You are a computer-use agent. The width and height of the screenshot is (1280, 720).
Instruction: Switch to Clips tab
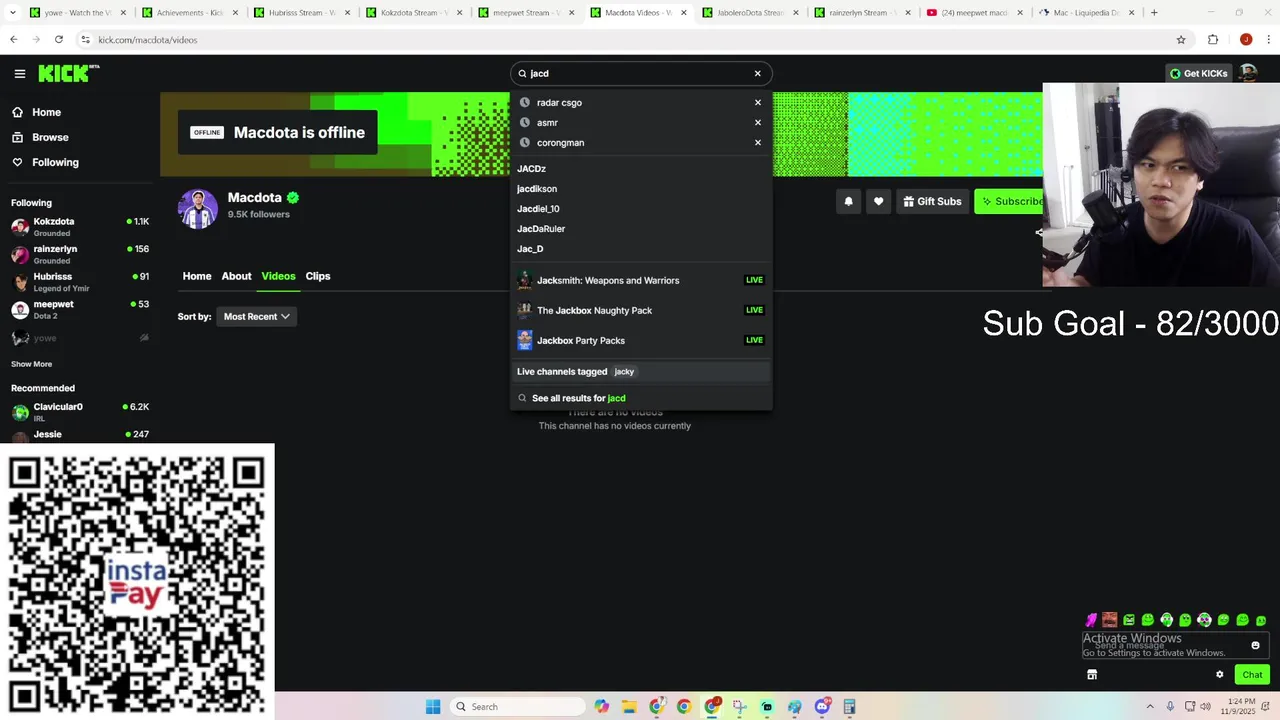[318, 276]
